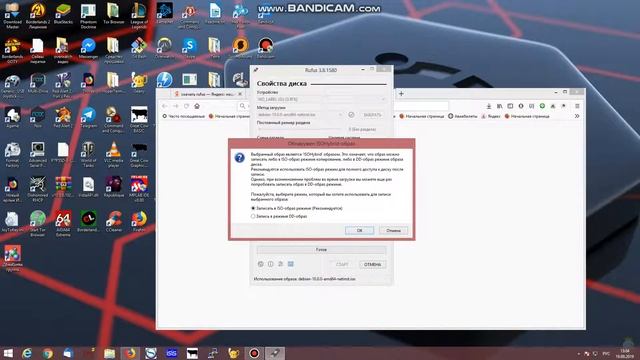Open the Rufus info icon
The image size is (640, 360).
pos(271,264)
